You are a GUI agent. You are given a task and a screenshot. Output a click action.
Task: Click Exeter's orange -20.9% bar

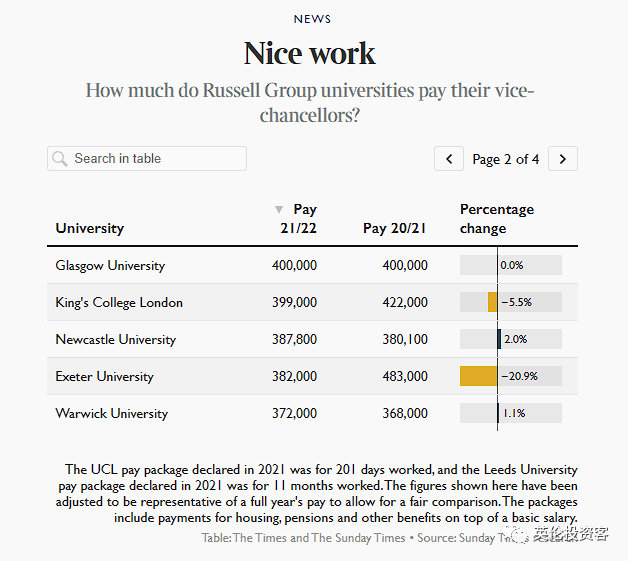478,376
